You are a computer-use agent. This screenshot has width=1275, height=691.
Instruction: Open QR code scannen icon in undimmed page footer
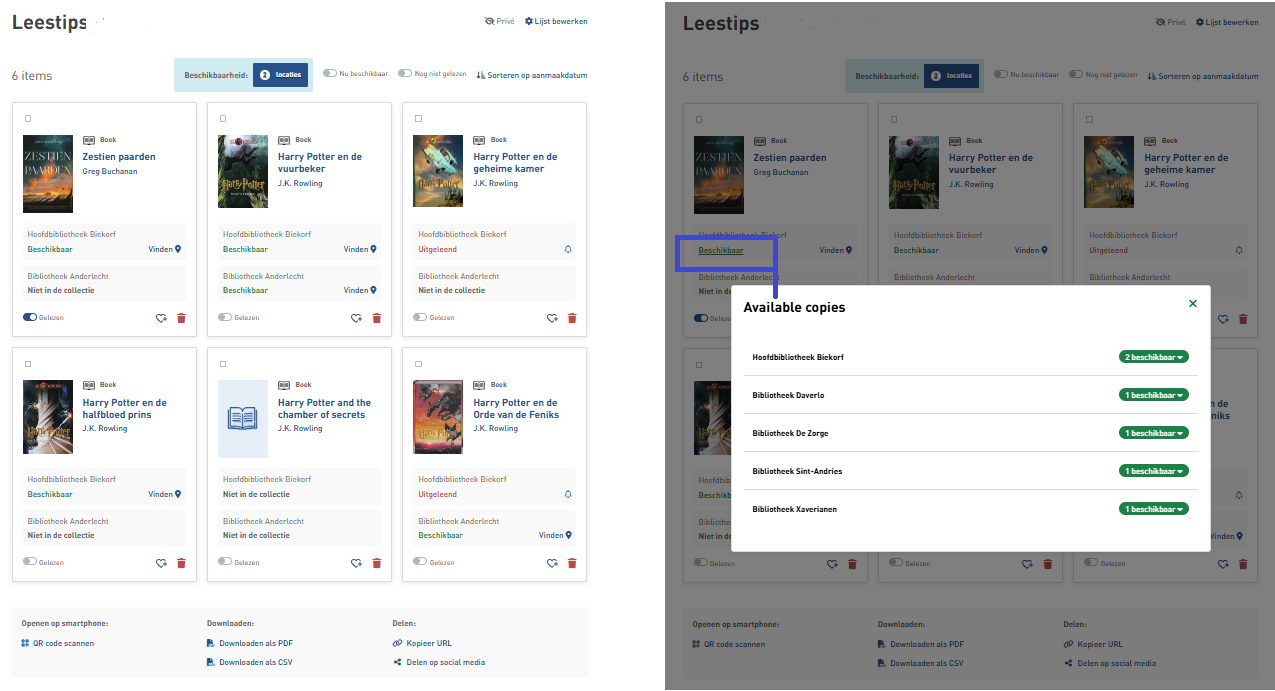click(25, 643)
